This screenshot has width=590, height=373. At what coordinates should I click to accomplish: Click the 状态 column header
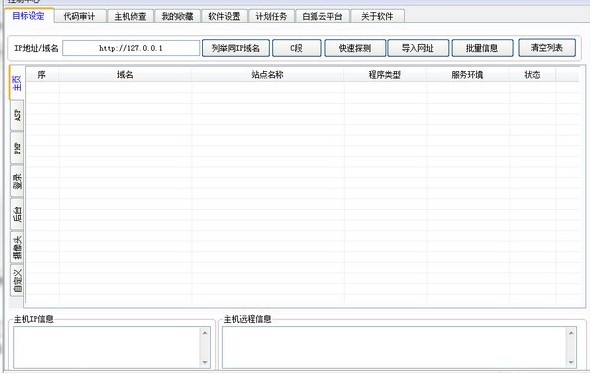532,75
